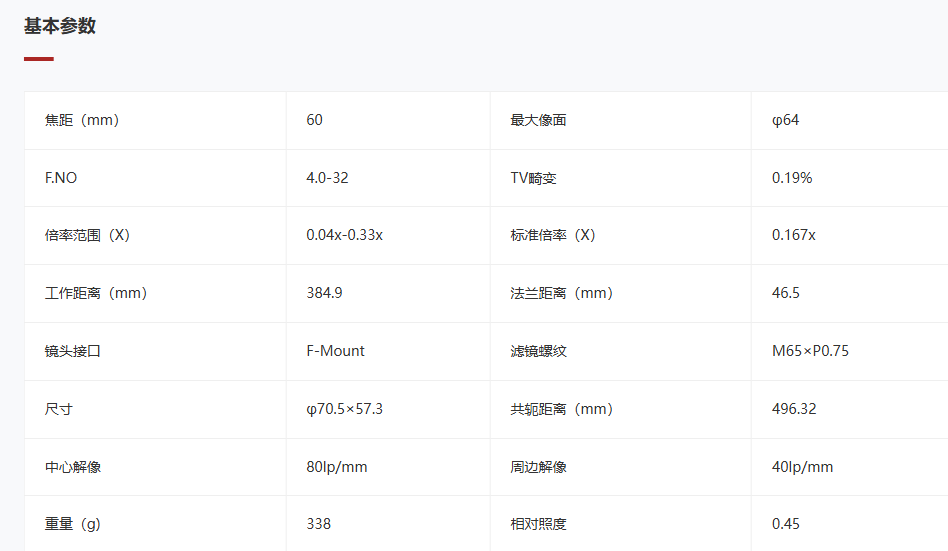Click the 滤镜螺纹 label cell
Screen dimensions: 948x551
coord(620,351)
